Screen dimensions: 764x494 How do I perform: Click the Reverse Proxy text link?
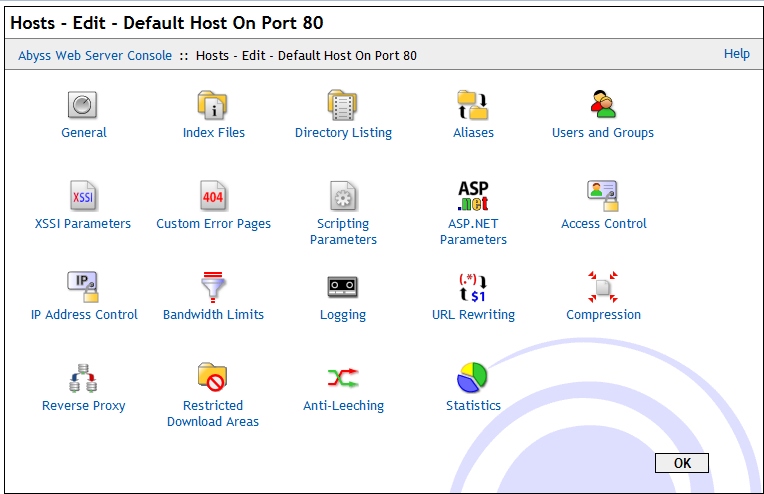(84, 406)
